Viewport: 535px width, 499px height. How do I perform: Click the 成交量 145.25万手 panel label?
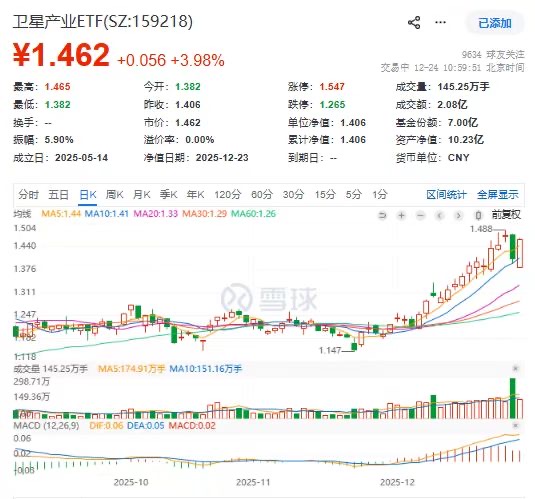point(50,369)
